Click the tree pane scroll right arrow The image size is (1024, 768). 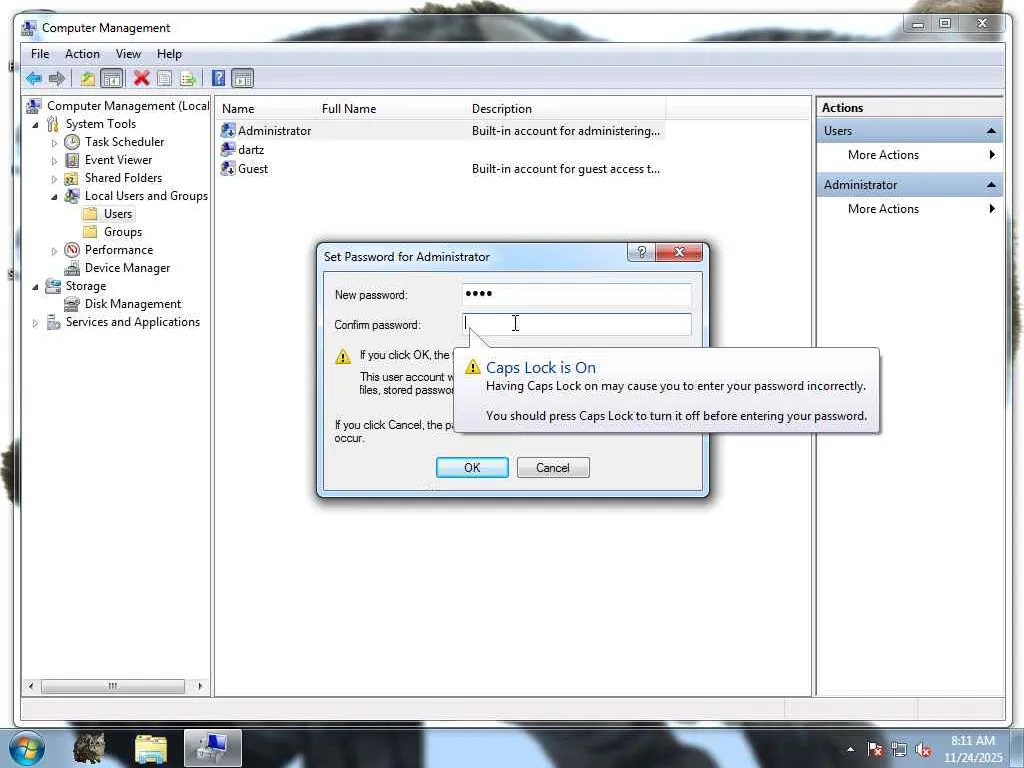click(200, 686)
